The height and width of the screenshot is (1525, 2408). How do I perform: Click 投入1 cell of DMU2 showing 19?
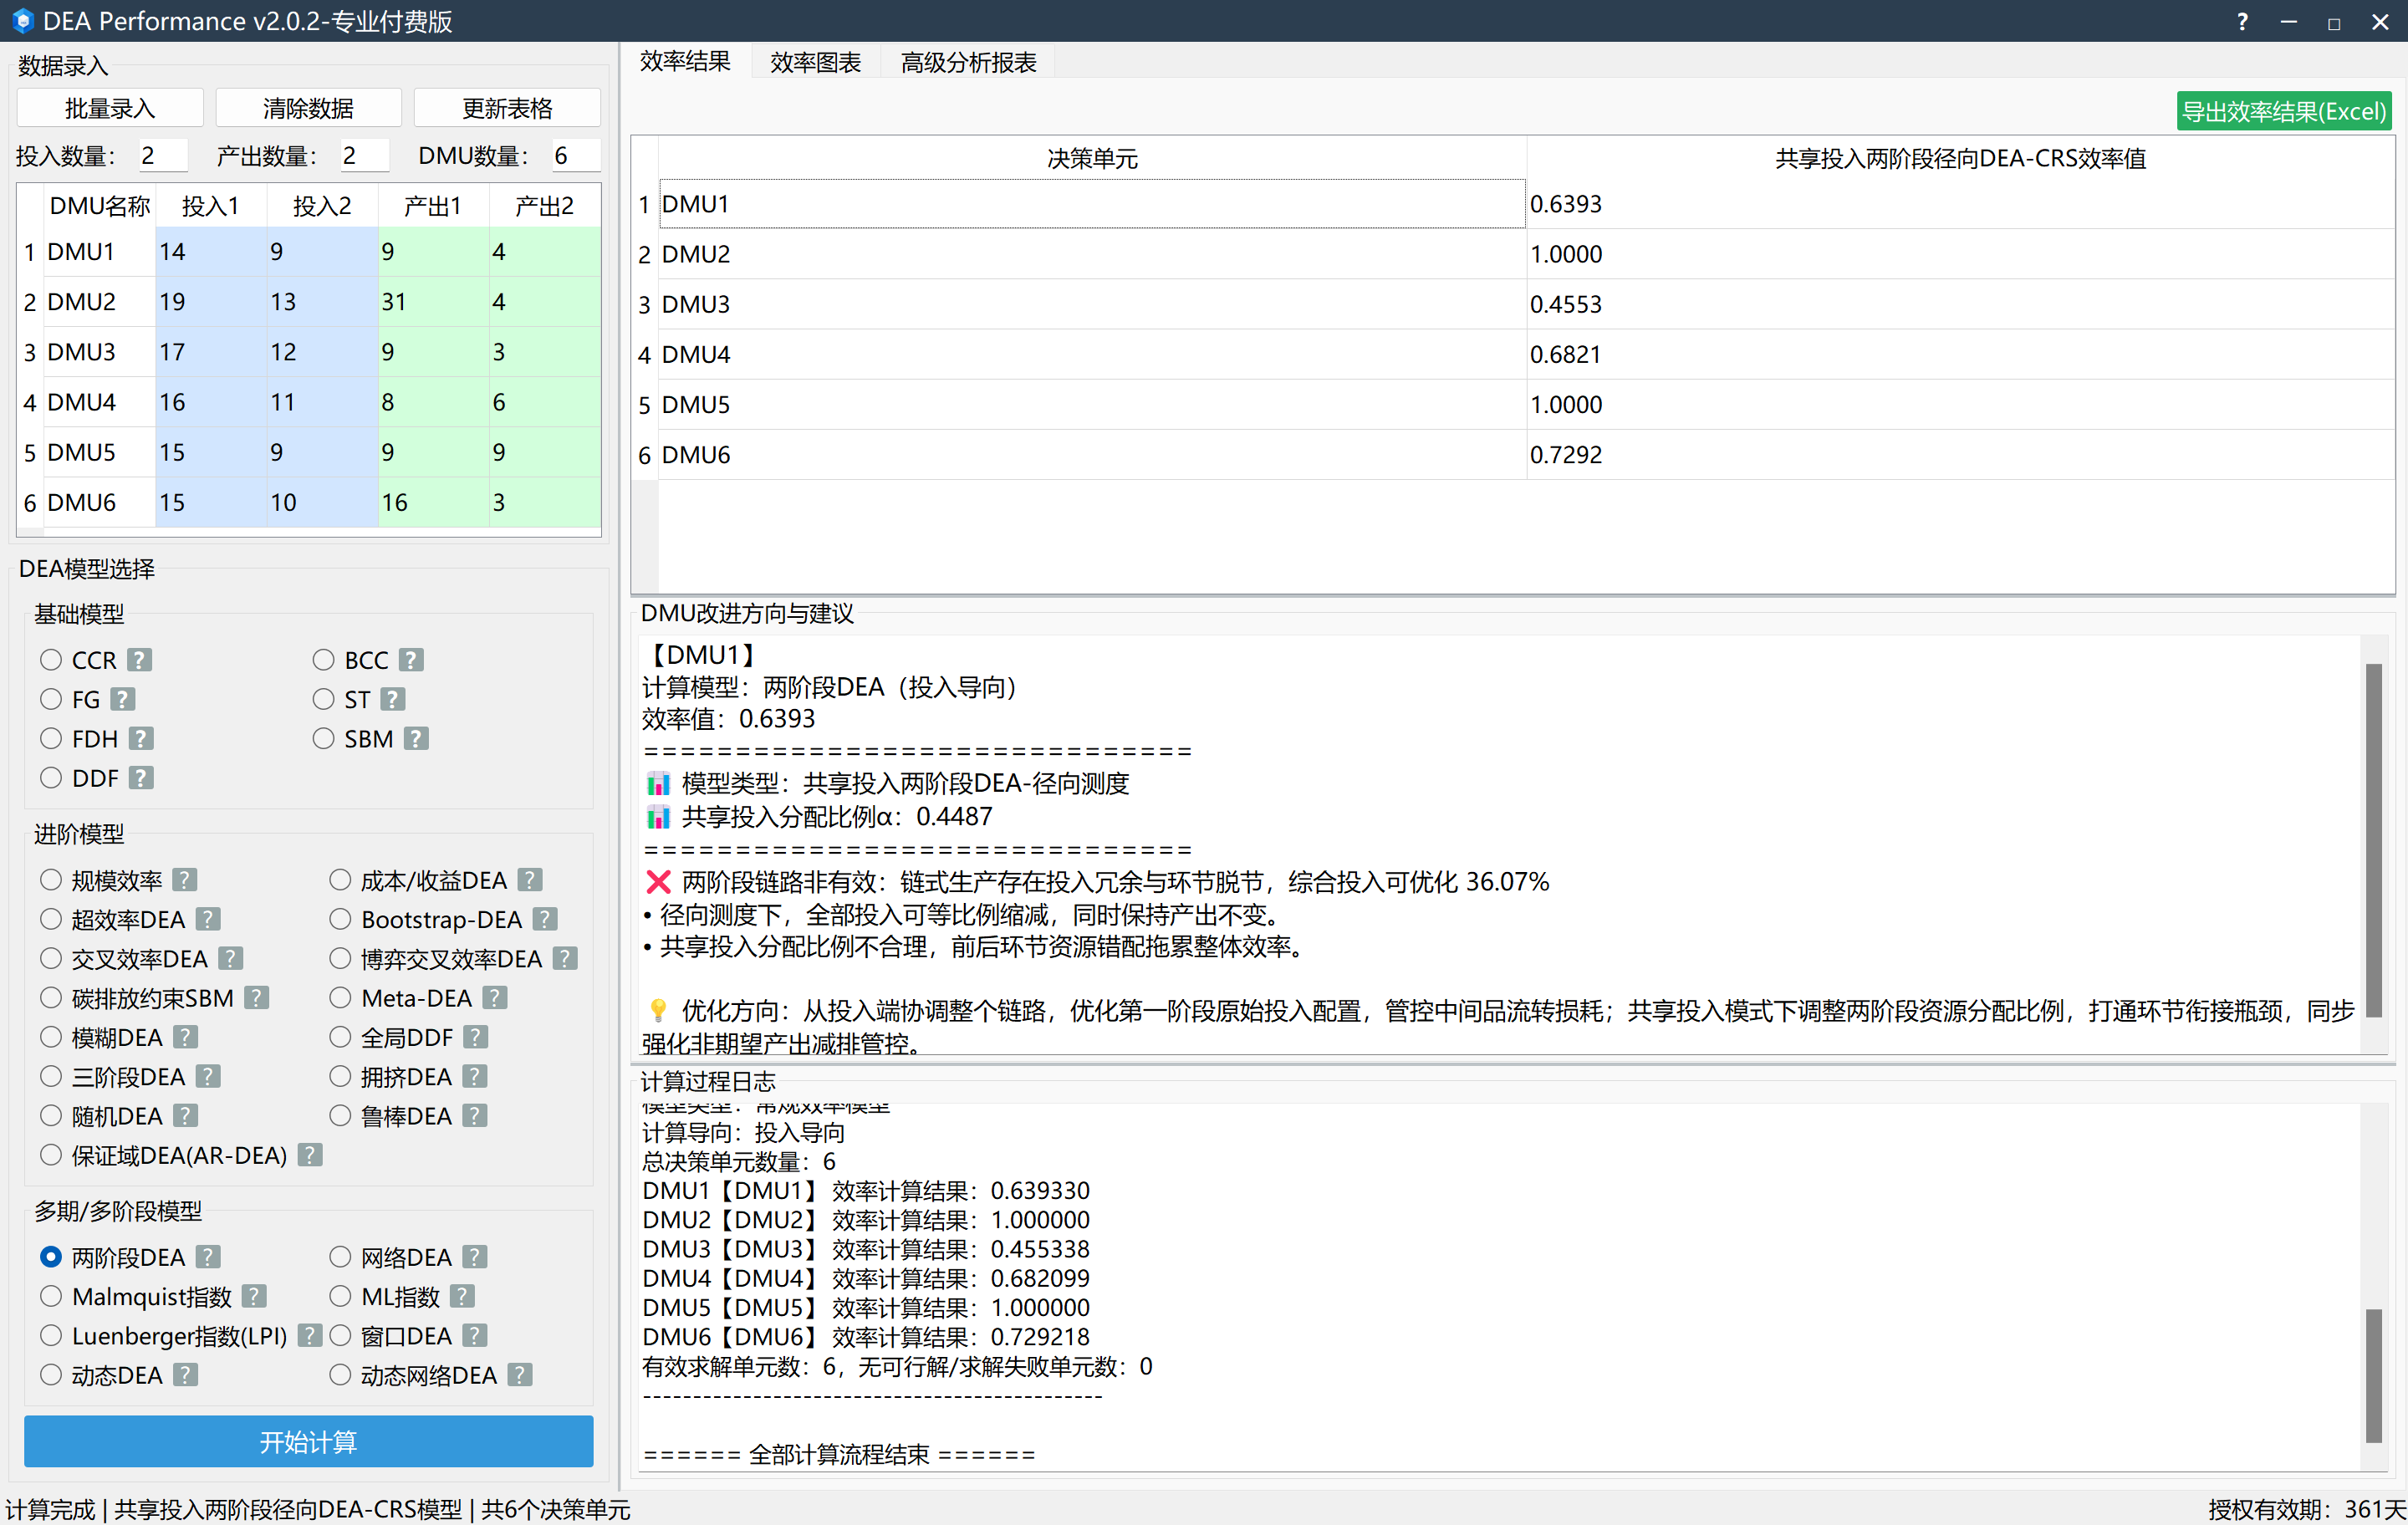tap(211, 301)
